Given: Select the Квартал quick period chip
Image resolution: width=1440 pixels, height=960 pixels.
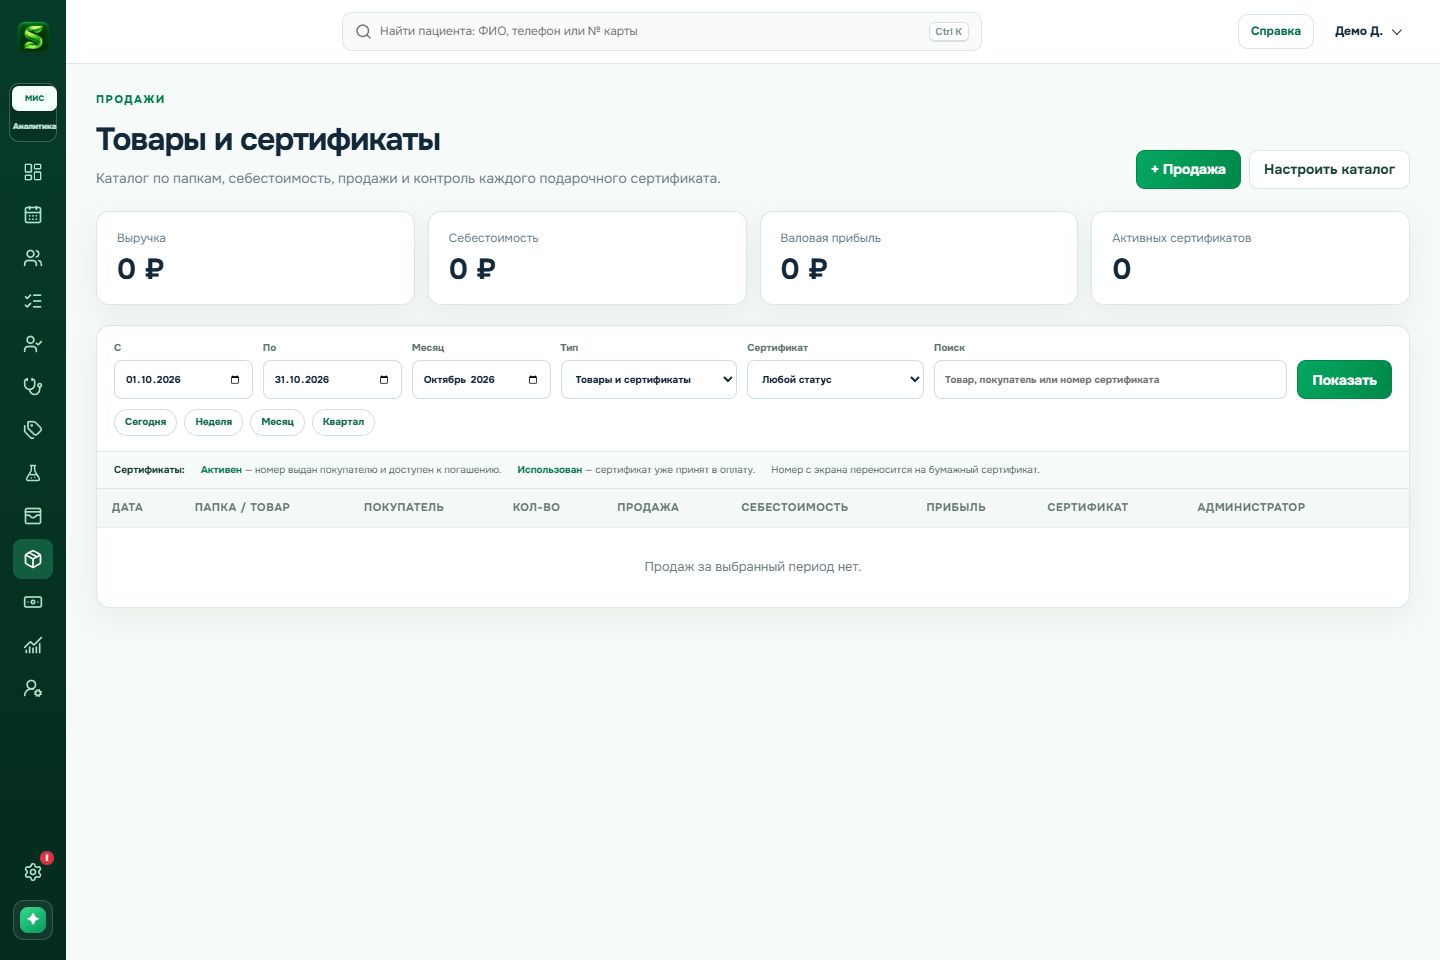Looking at the screenshot, I should tap(343, 422).
